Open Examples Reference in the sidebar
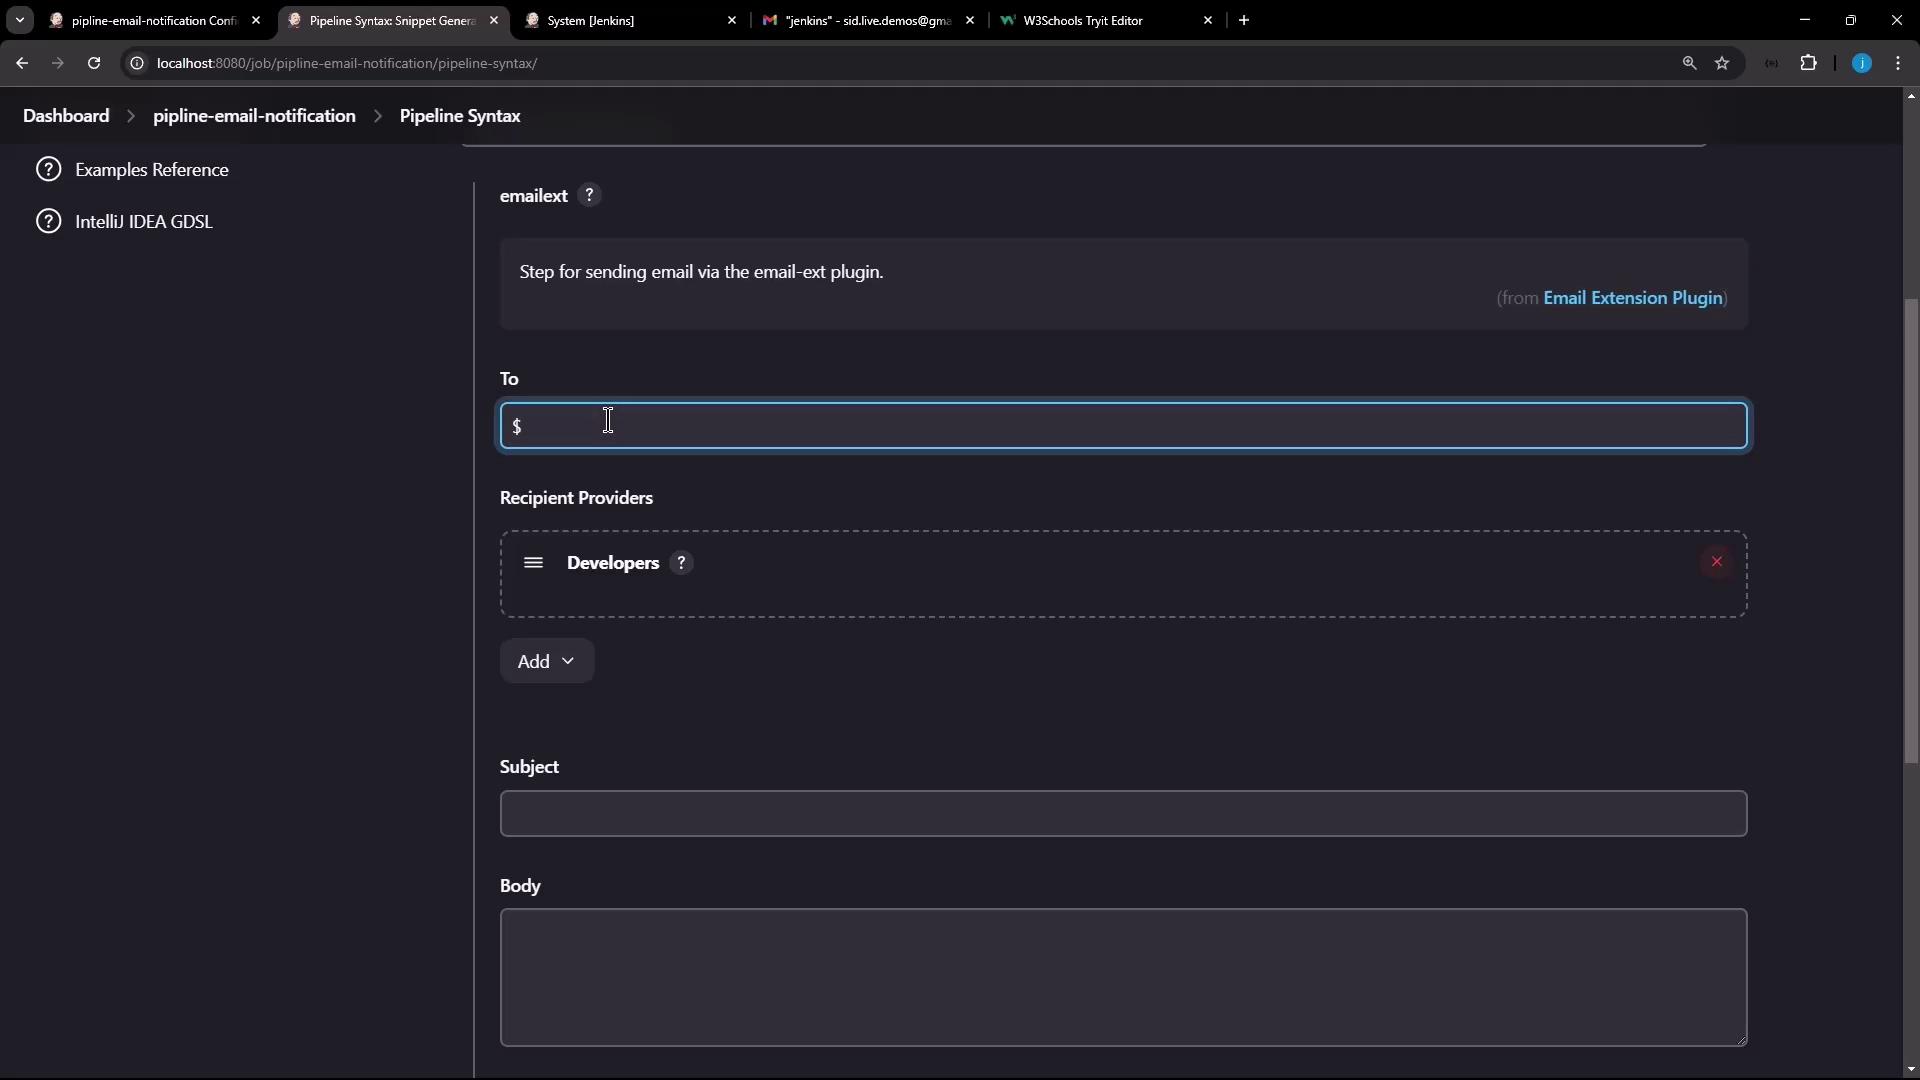The width and height of the screenshot is (1920, 1080). point(151,170)
